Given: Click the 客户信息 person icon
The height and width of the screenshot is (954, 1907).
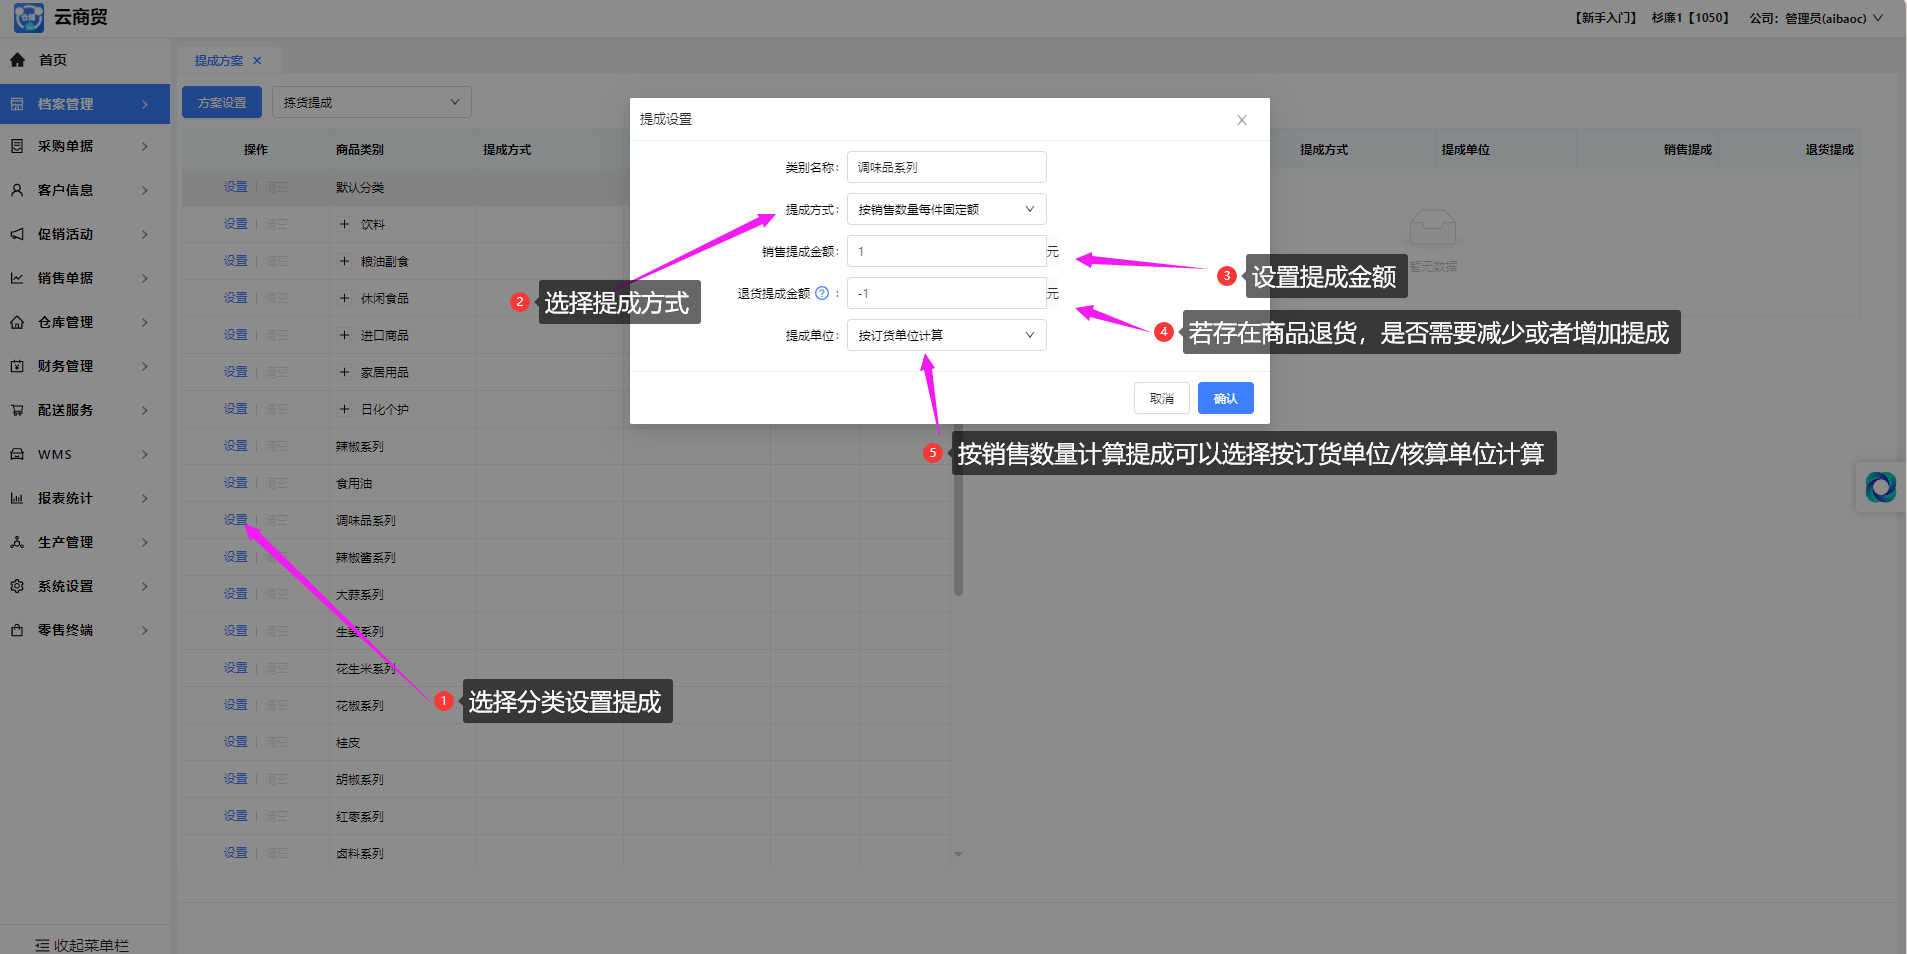Looking at the screenshot, I should (17, 190).
